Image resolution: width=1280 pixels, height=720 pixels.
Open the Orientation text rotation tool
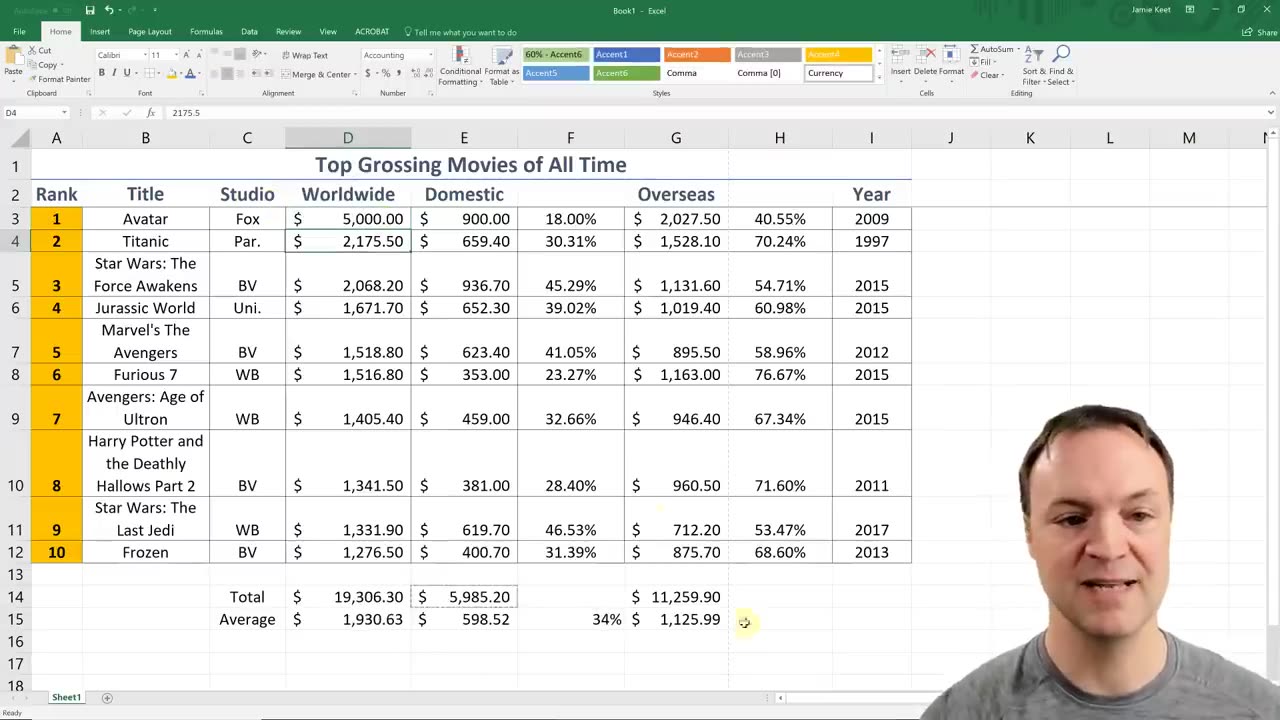click(x=258, y=55)
